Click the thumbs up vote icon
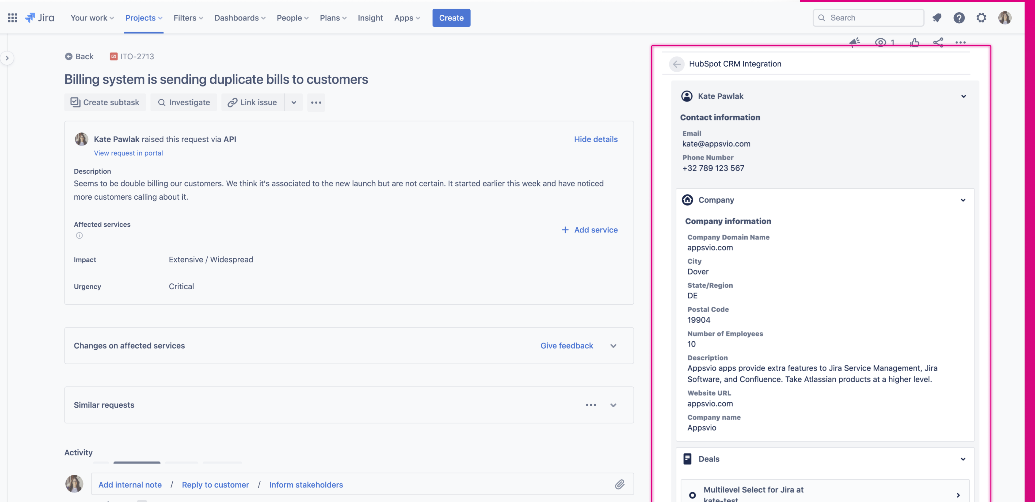 coord(915,42)
